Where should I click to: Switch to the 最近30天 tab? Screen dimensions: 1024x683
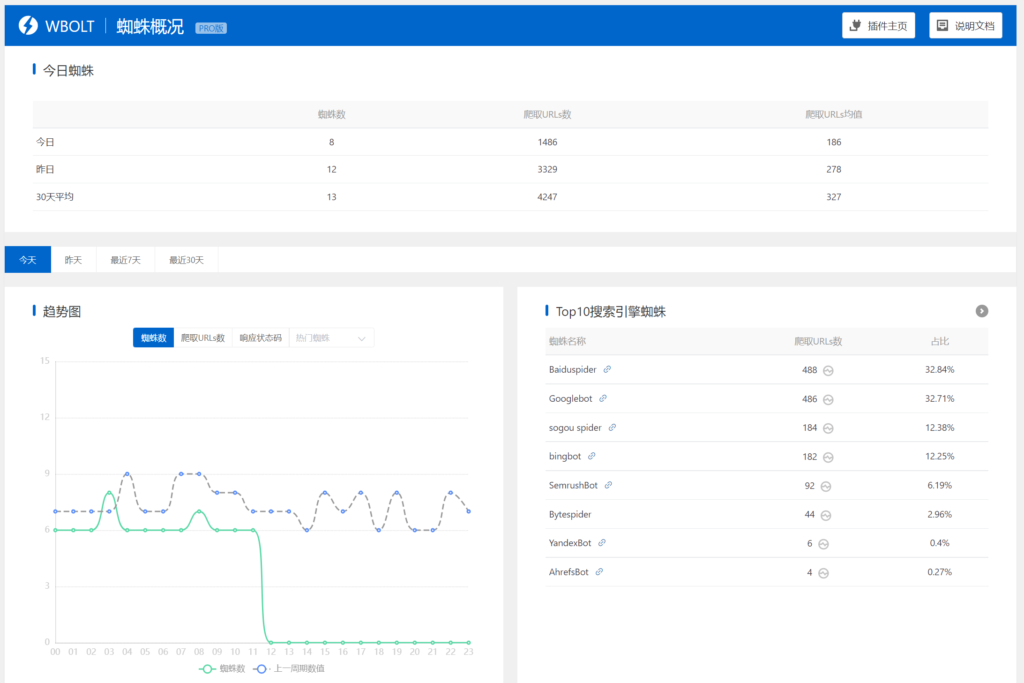pyautogui.click(x=189, y=259)
